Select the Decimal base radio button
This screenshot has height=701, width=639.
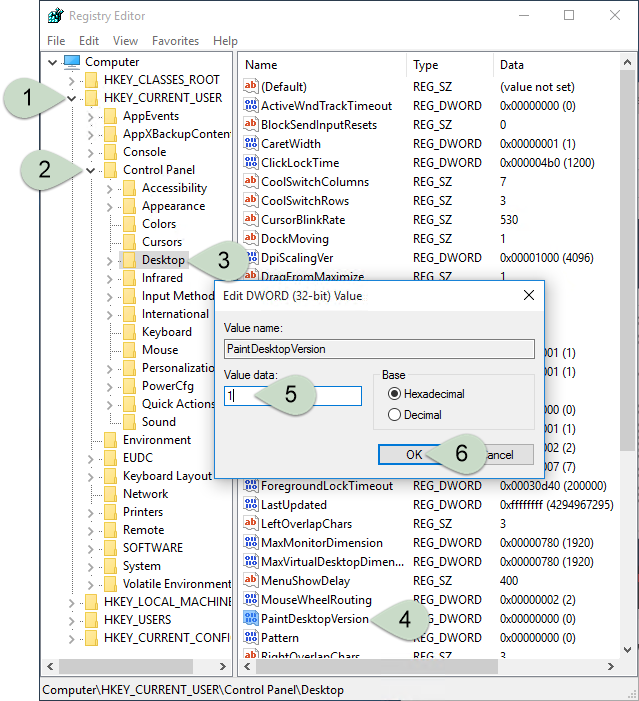click(x=394, y=415)
